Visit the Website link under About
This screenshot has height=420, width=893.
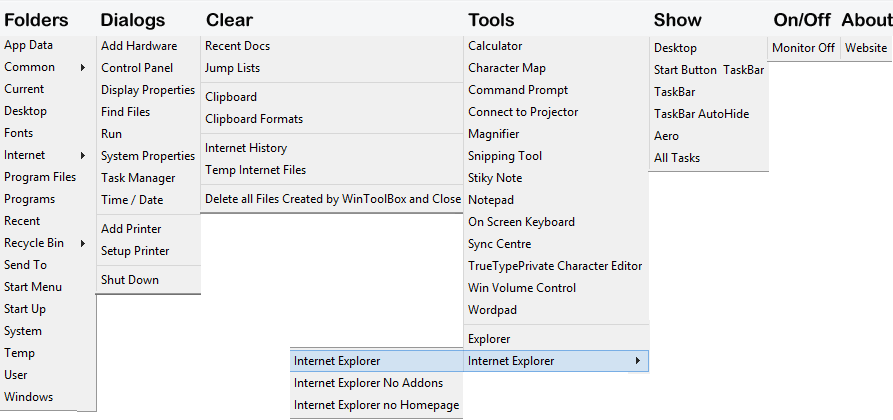pyautogui.click(x=866, y=48)
